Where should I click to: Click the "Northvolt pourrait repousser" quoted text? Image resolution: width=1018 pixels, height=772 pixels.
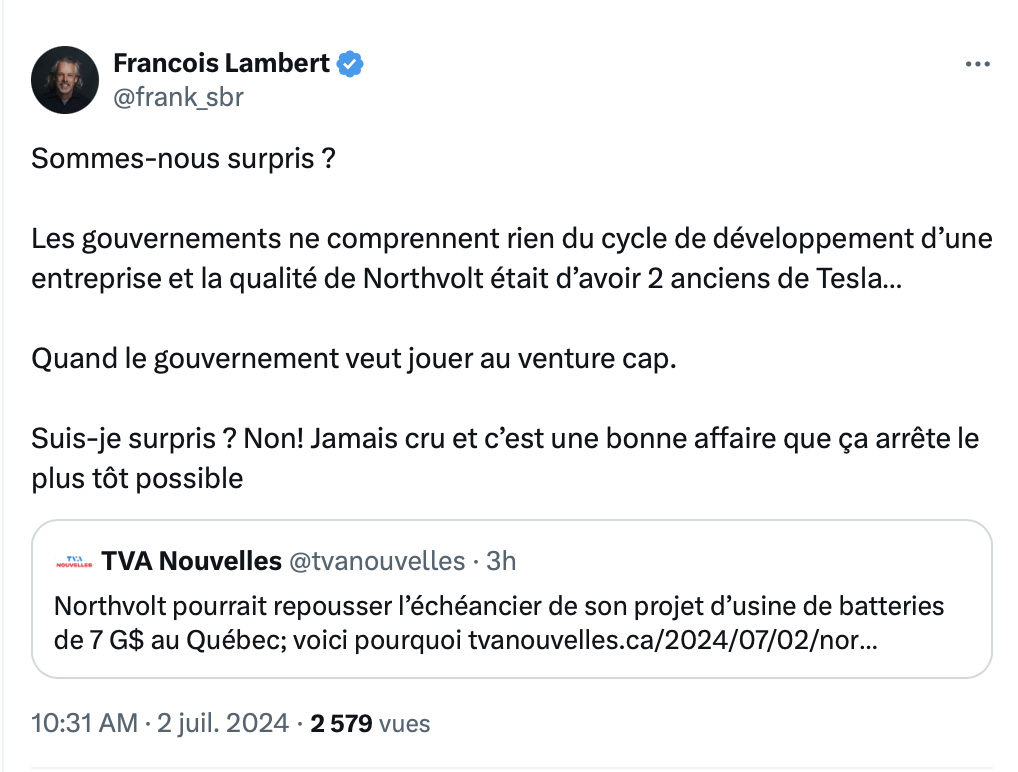[499, 623]
